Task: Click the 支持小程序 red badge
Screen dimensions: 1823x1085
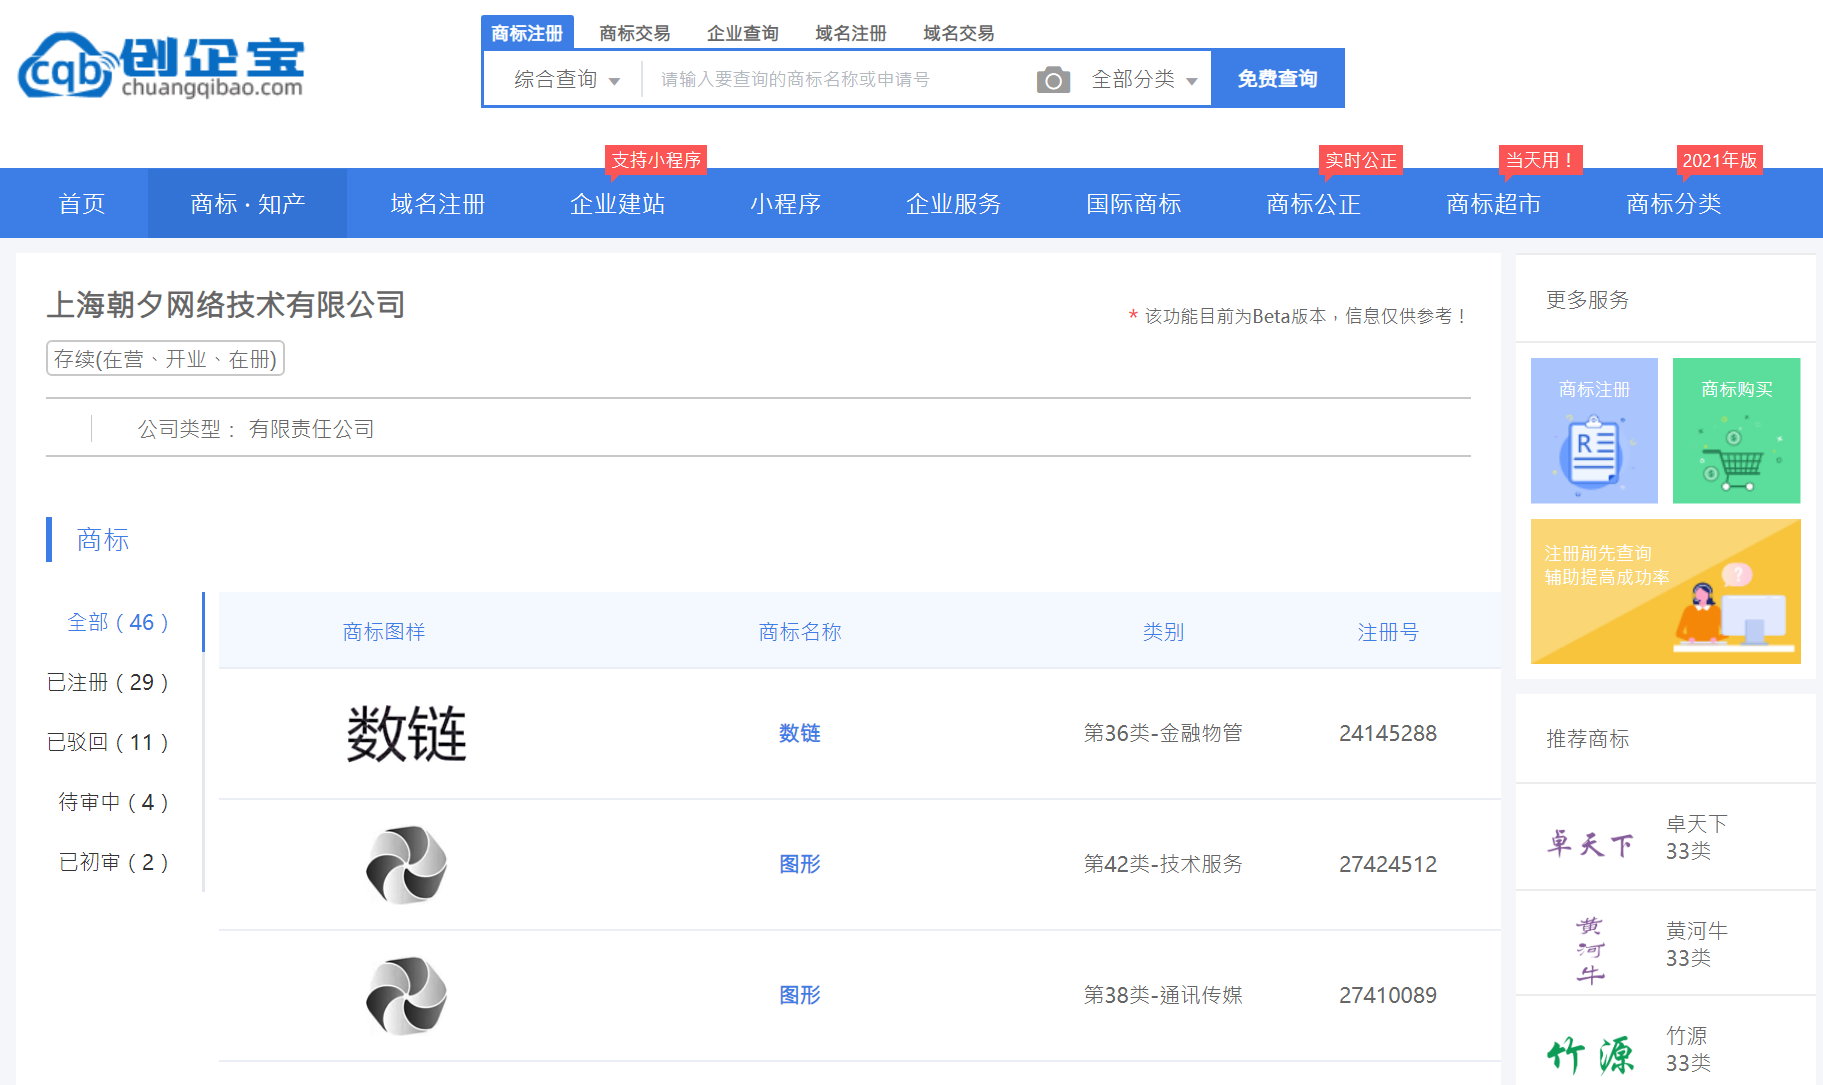Action: coord(656,160)
